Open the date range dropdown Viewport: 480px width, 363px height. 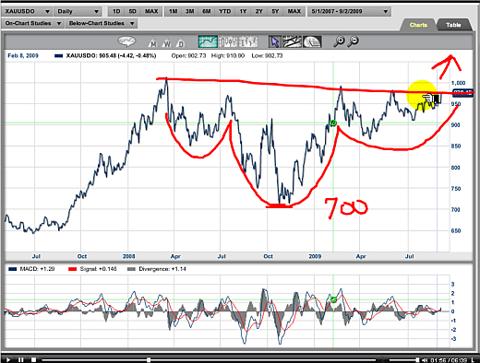point(350,11)
